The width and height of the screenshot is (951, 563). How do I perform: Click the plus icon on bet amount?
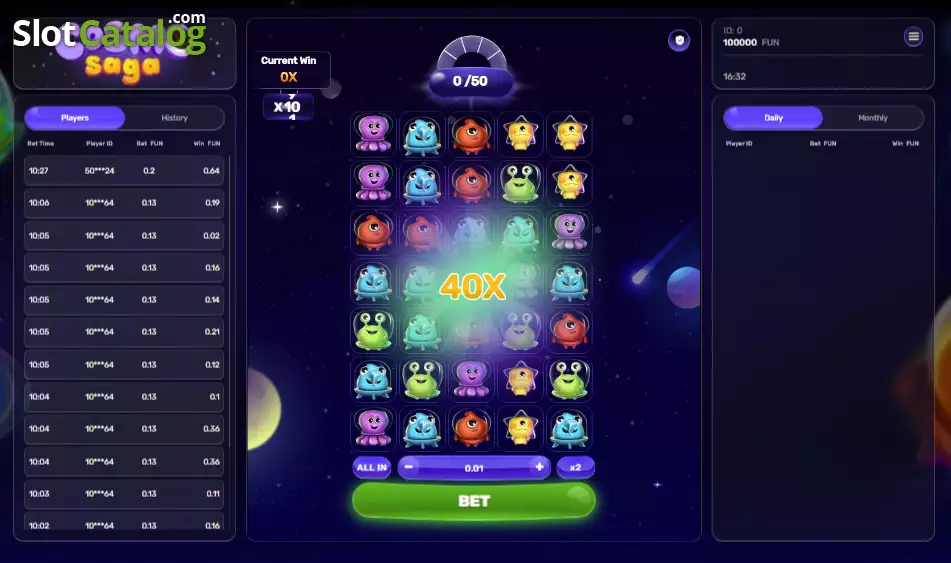[539, 467]
